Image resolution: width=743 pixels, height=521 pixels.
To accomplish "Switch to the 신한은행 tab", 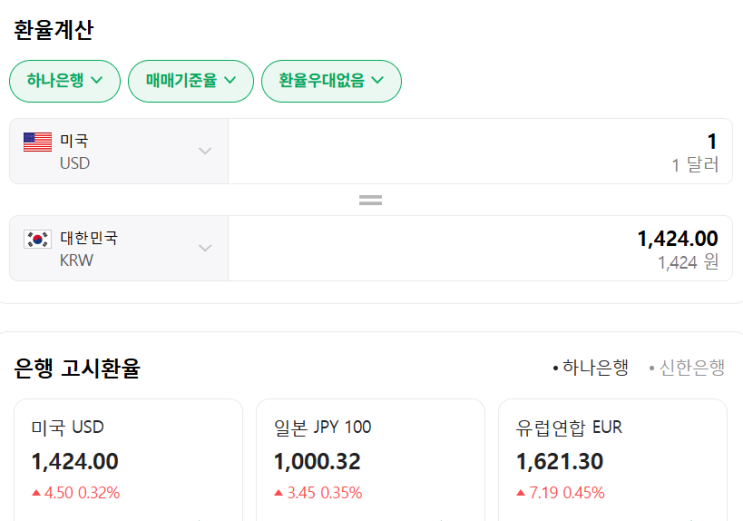I will click(687, 368).
